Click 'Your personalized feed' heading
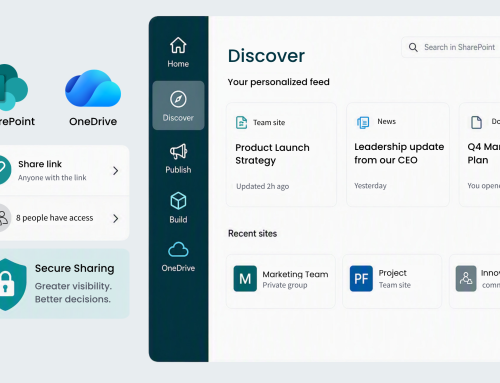 pos(279,82)
